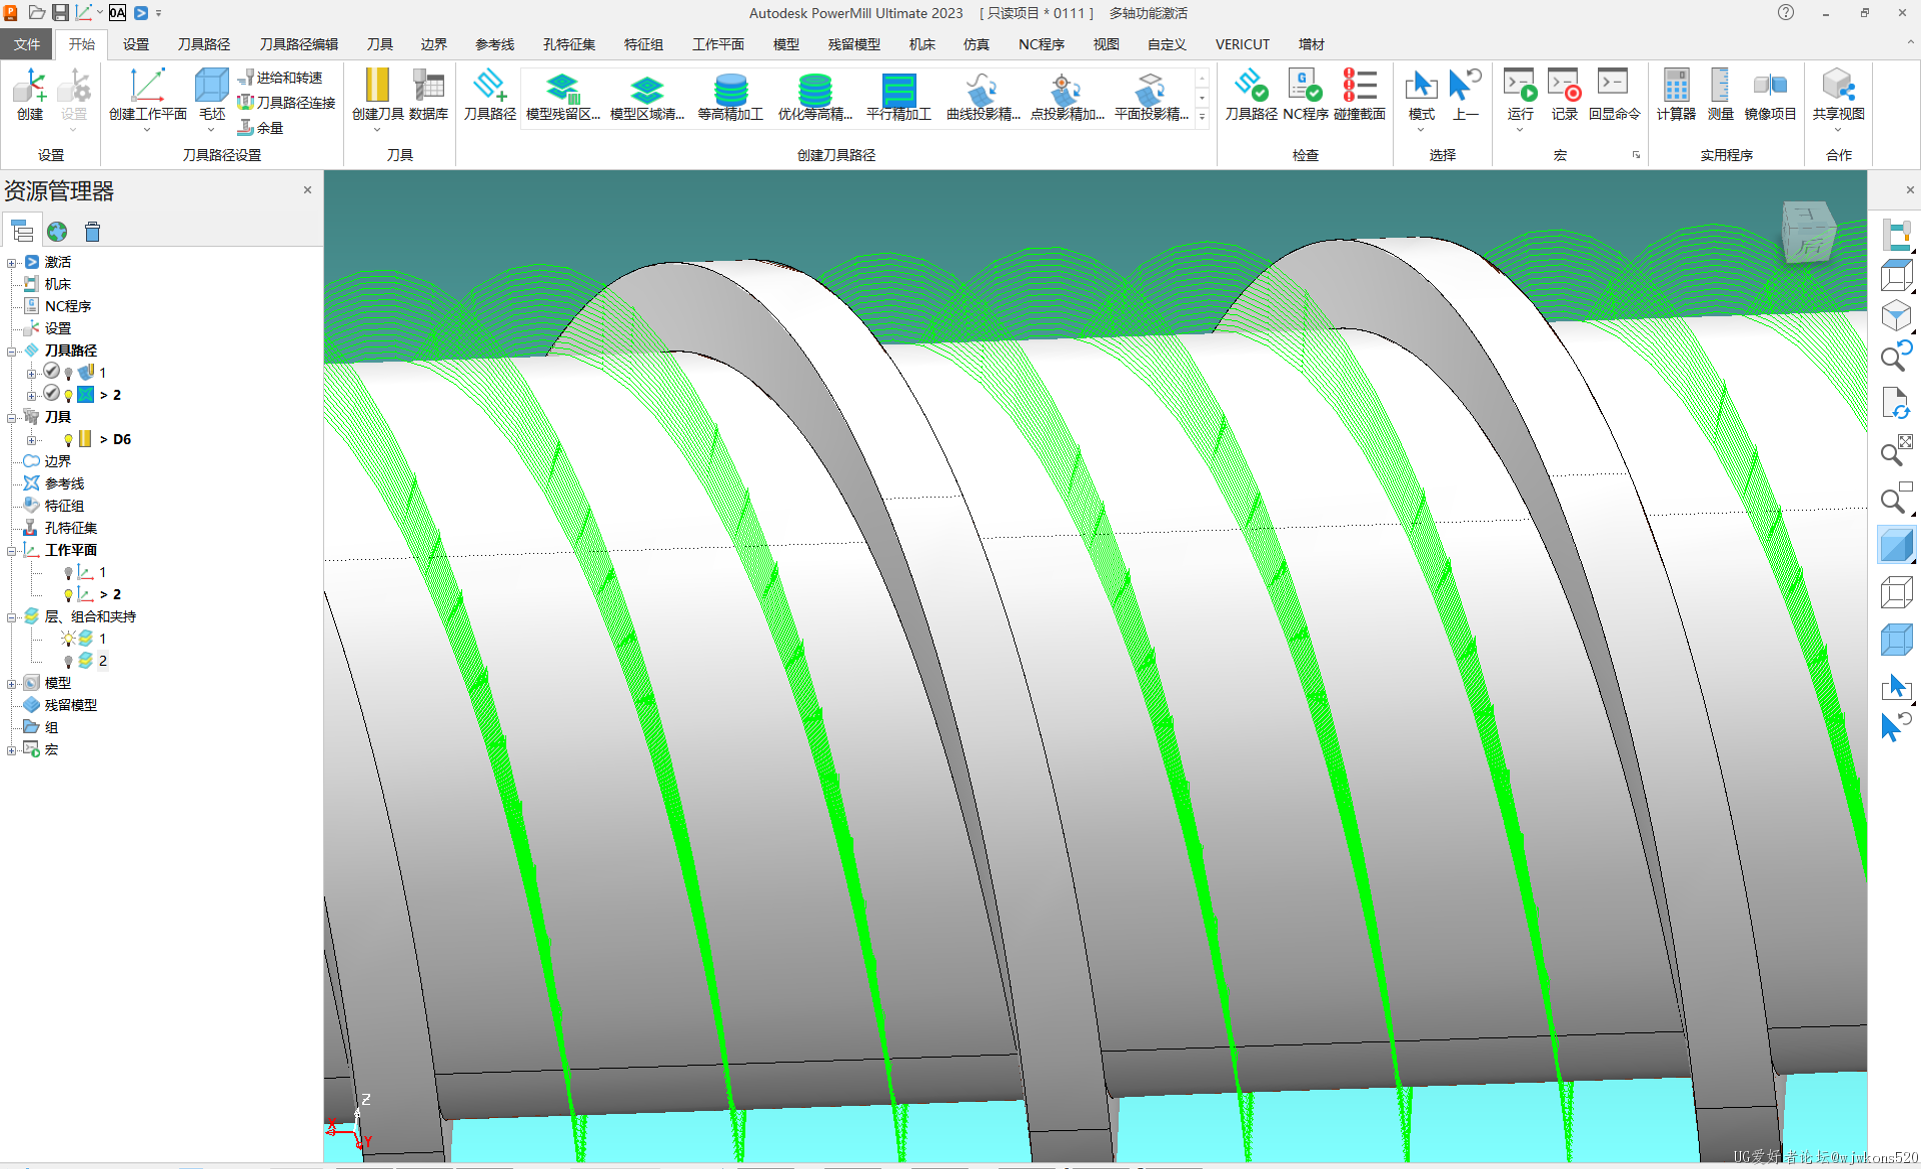Select 优化等高精加工 strategy

coord(815,95)
